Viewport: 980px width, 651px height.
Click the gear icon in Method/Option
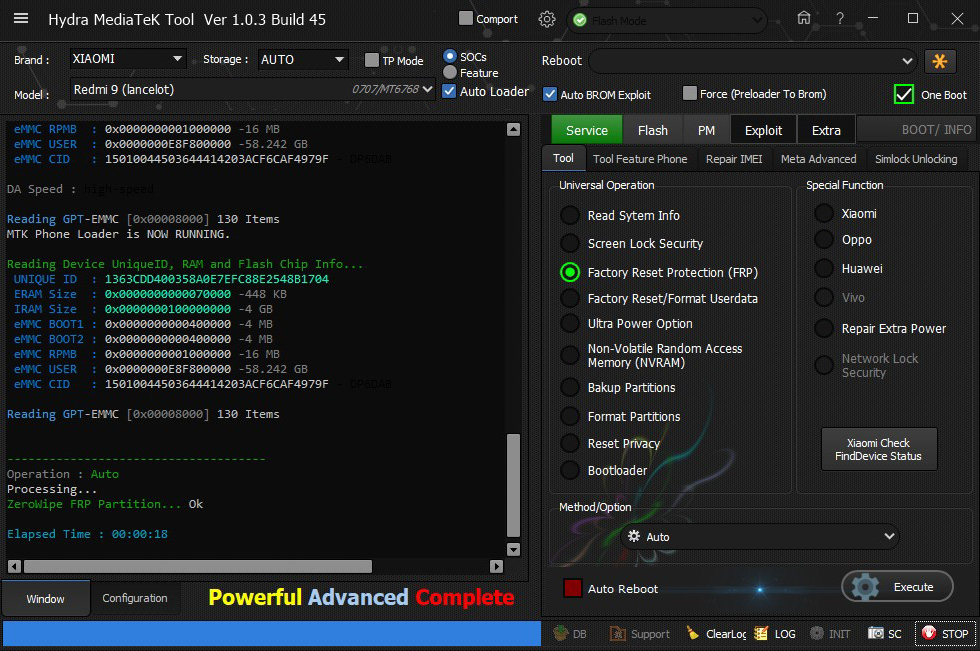click(x=634, y=536)
